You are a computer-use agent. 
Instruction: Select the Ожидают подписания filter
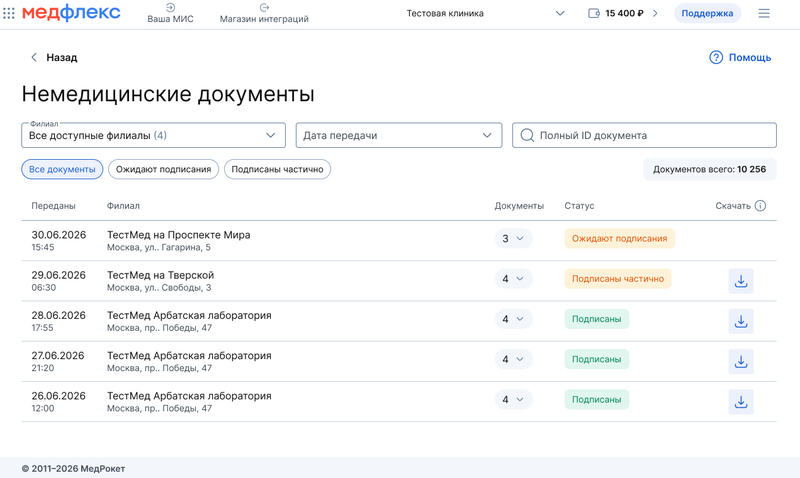[163, 169]
